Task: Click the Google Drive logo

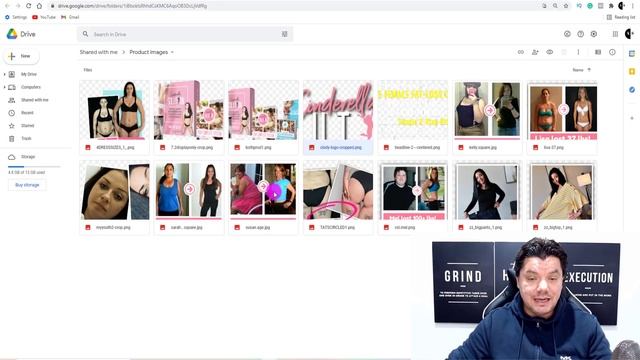Action: click(x=12, y=34)
